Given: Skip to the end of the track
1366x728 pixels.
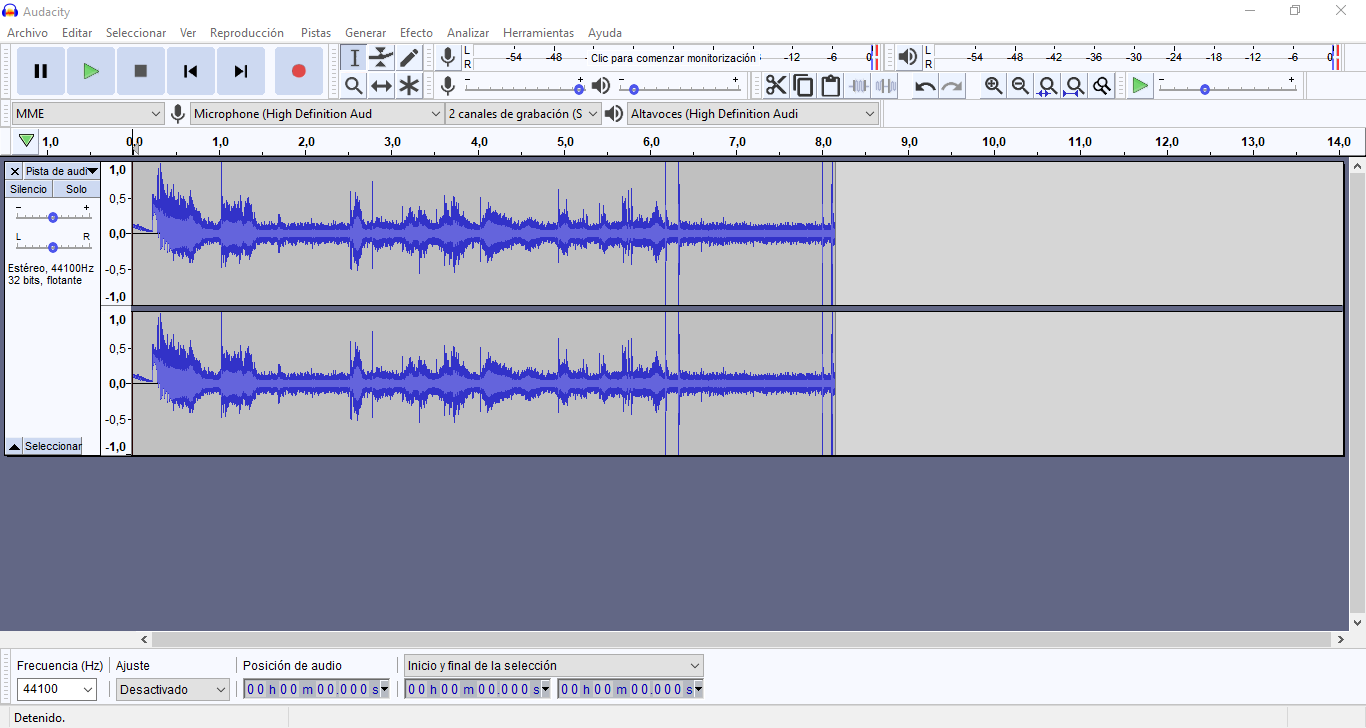Looking at the screenshot, I should pyautogui.click(x=241, y=71).
